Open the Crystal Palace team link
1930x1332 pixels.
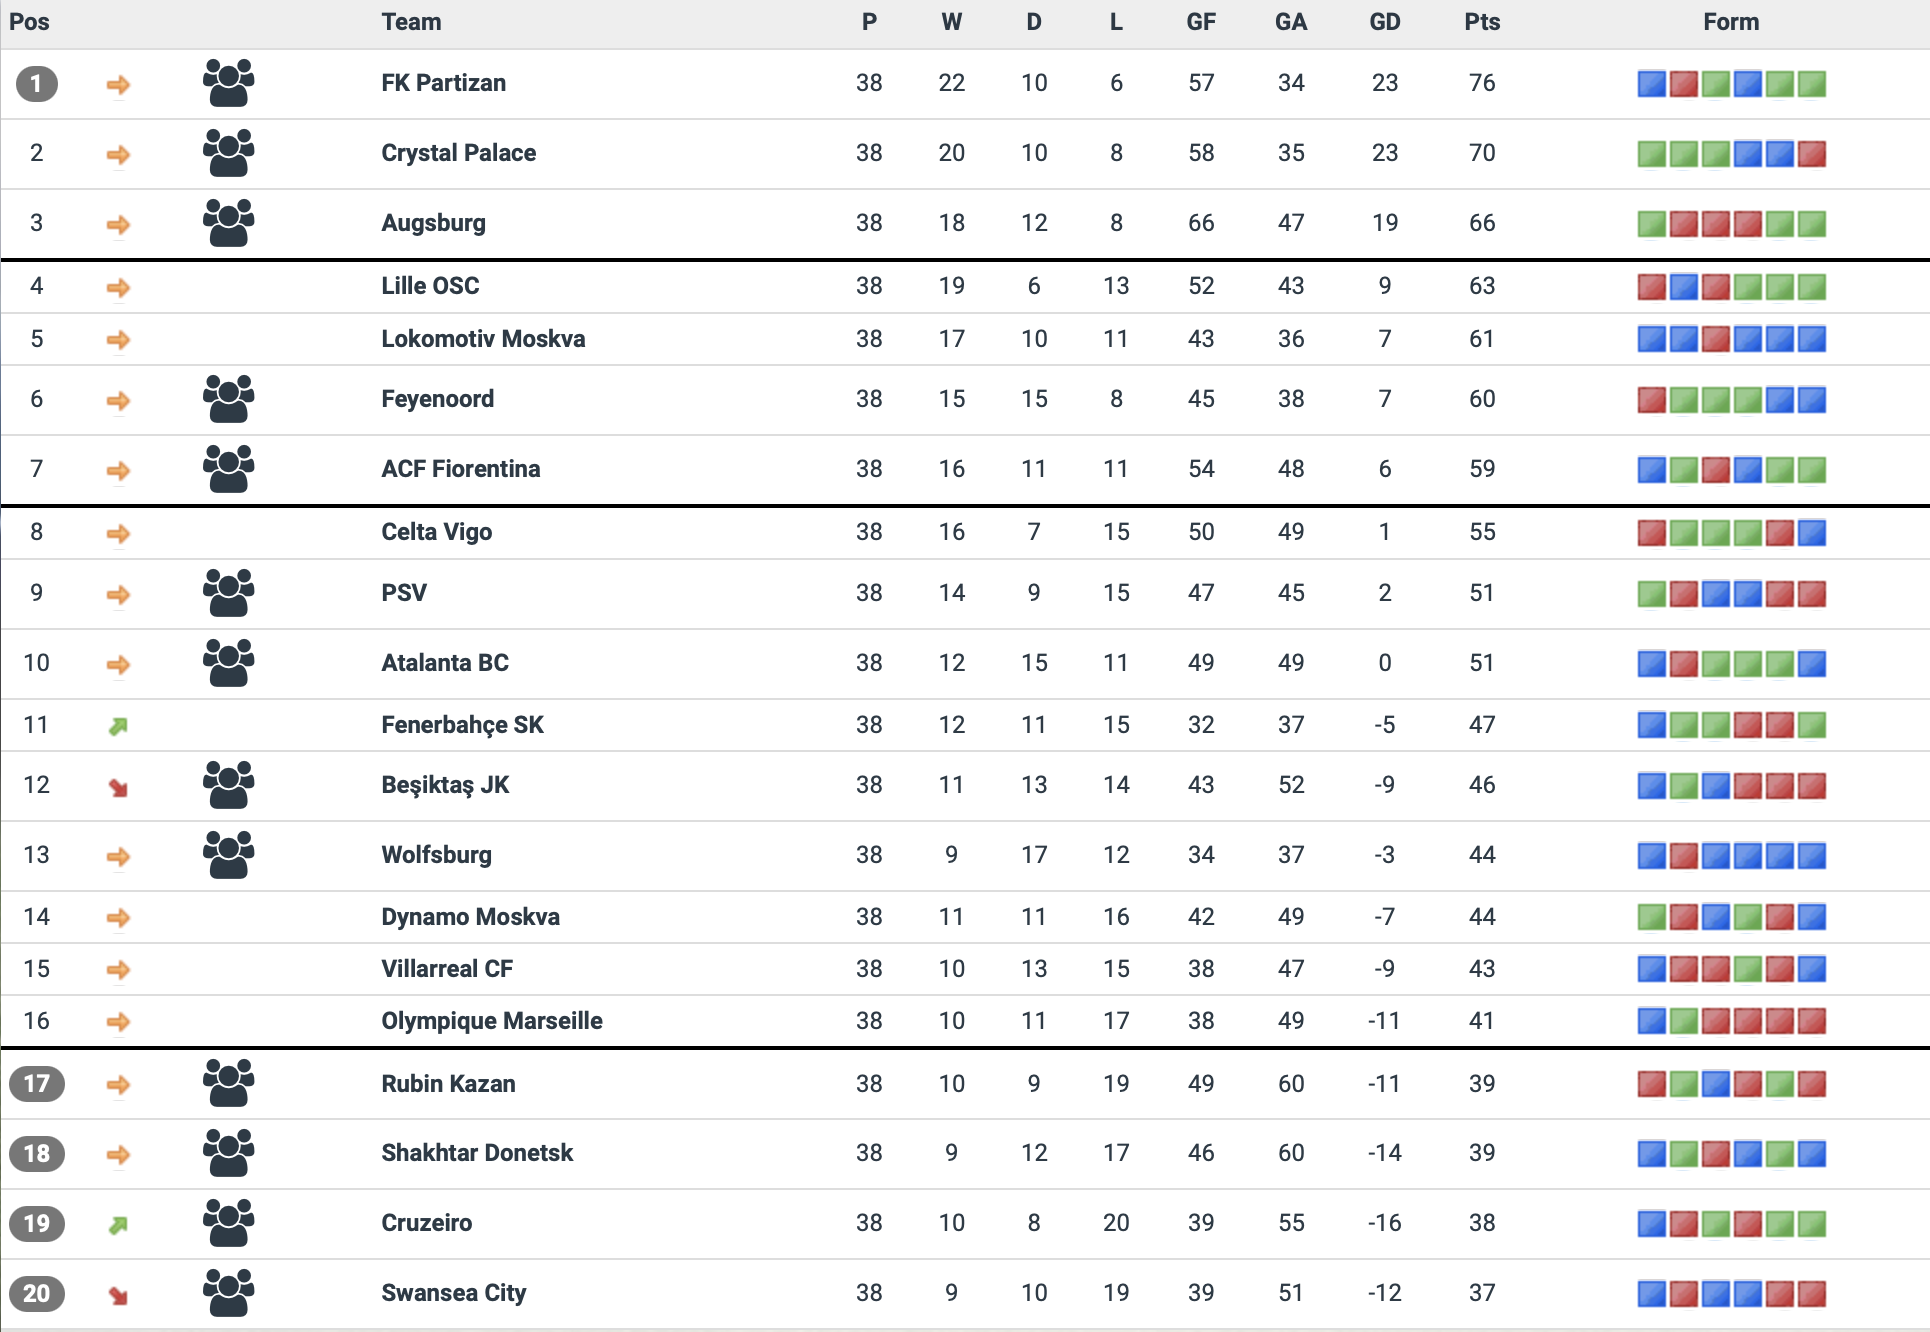(x=458, y=153)
